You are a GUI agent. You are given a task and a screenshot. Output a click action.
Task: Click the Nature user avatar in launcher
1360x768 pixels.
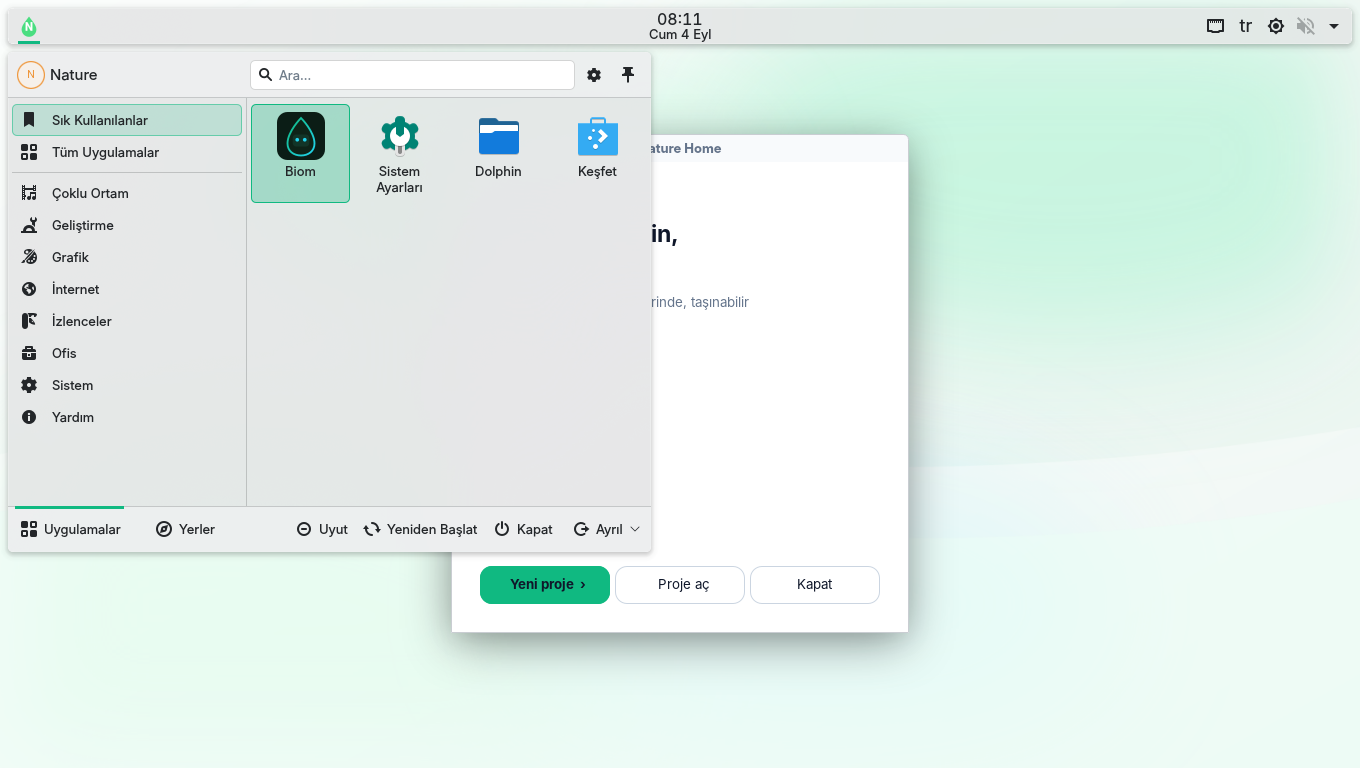31,75
